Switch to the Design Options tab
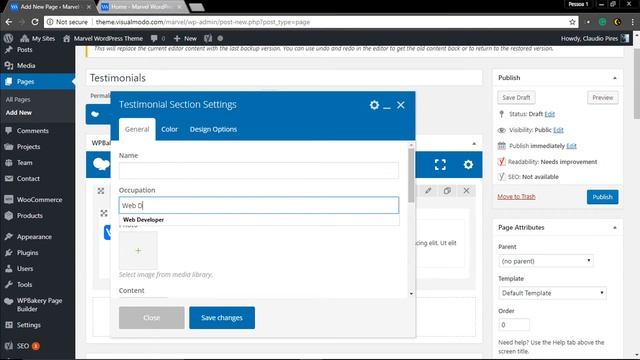 coord(213,129)
